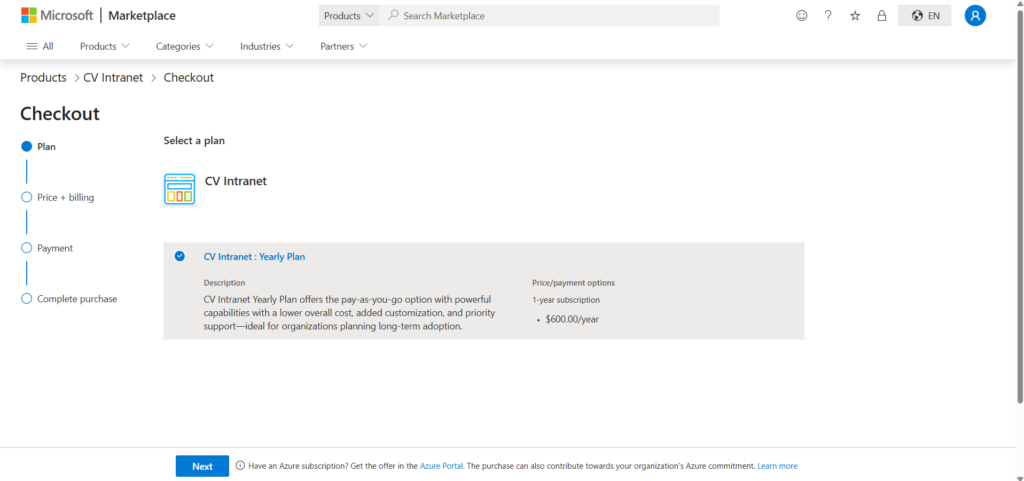Screen dimensions: 1024x481
Task: Open the All hamburger menu
Action: pos(40,46)
